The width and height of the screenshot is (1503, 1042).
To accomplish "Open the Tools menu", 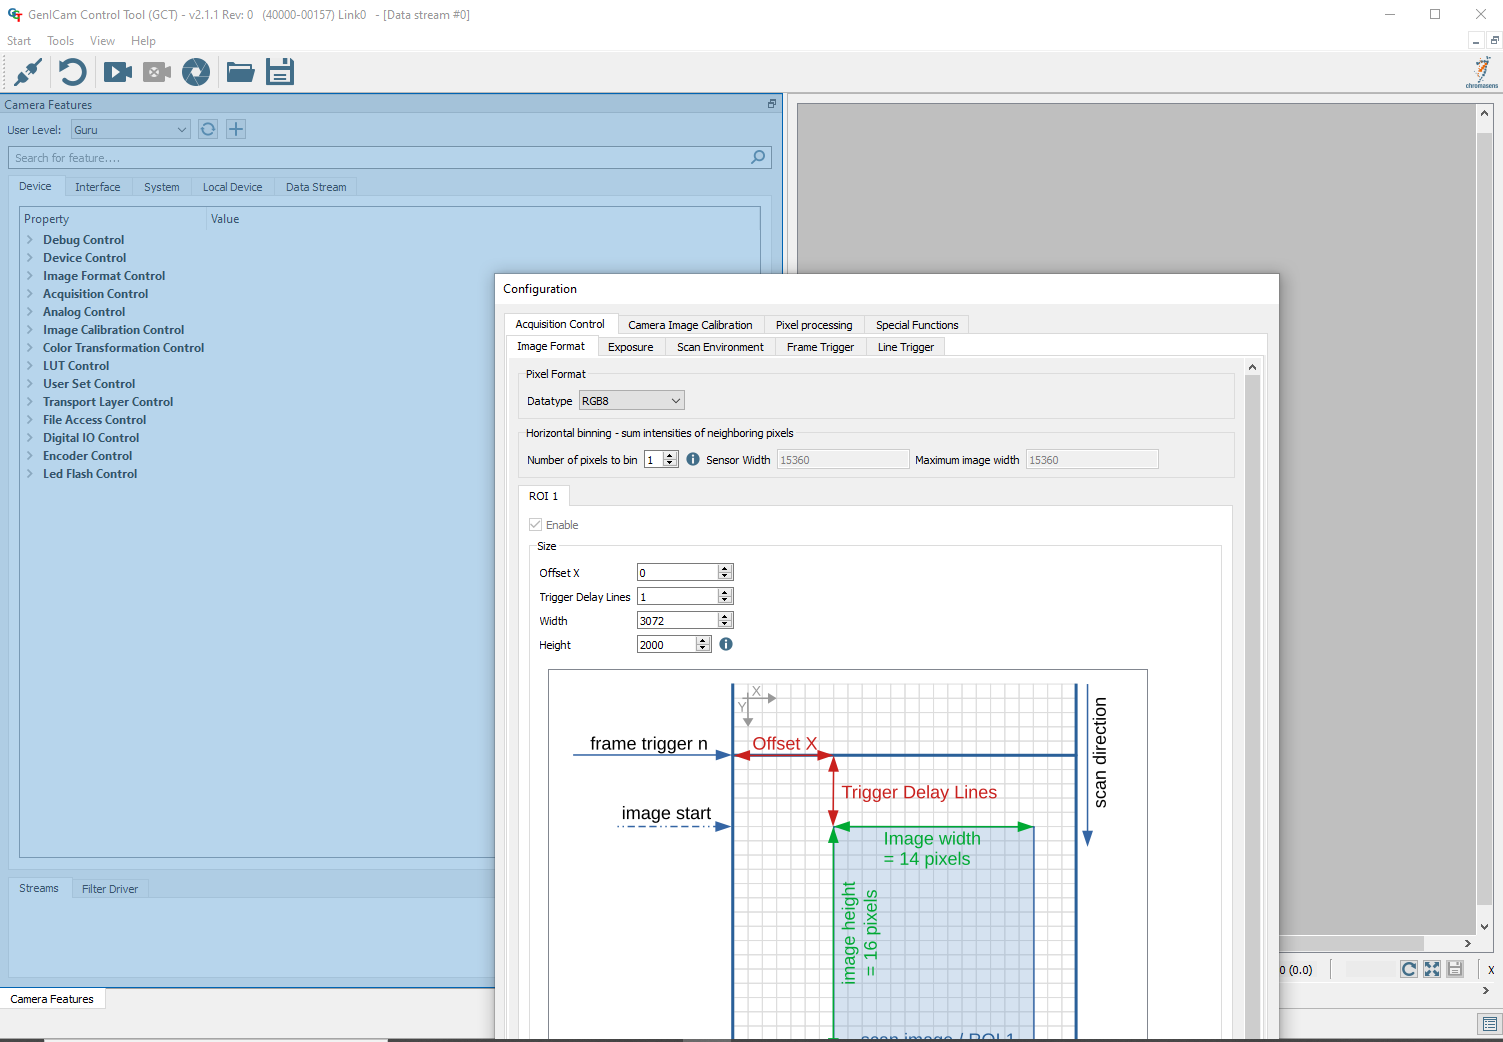I will (x=61, y=41).
